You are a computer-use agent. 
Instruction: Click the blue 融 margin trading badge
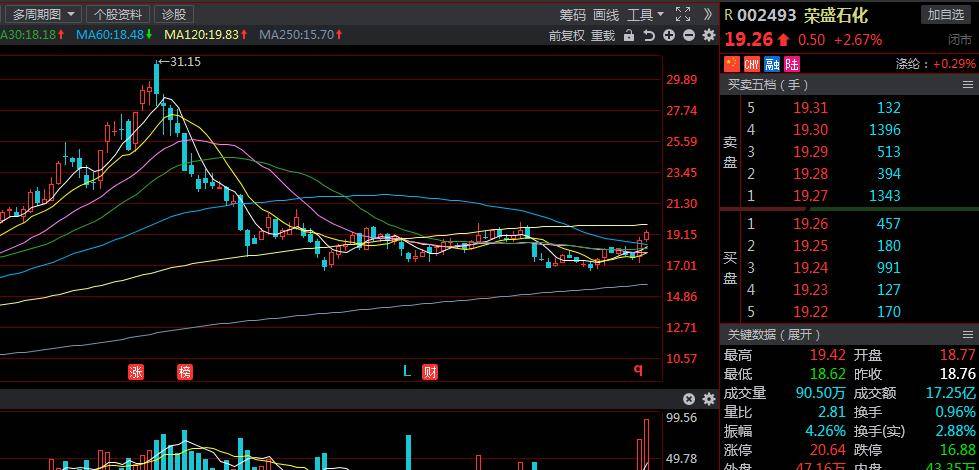771,64
